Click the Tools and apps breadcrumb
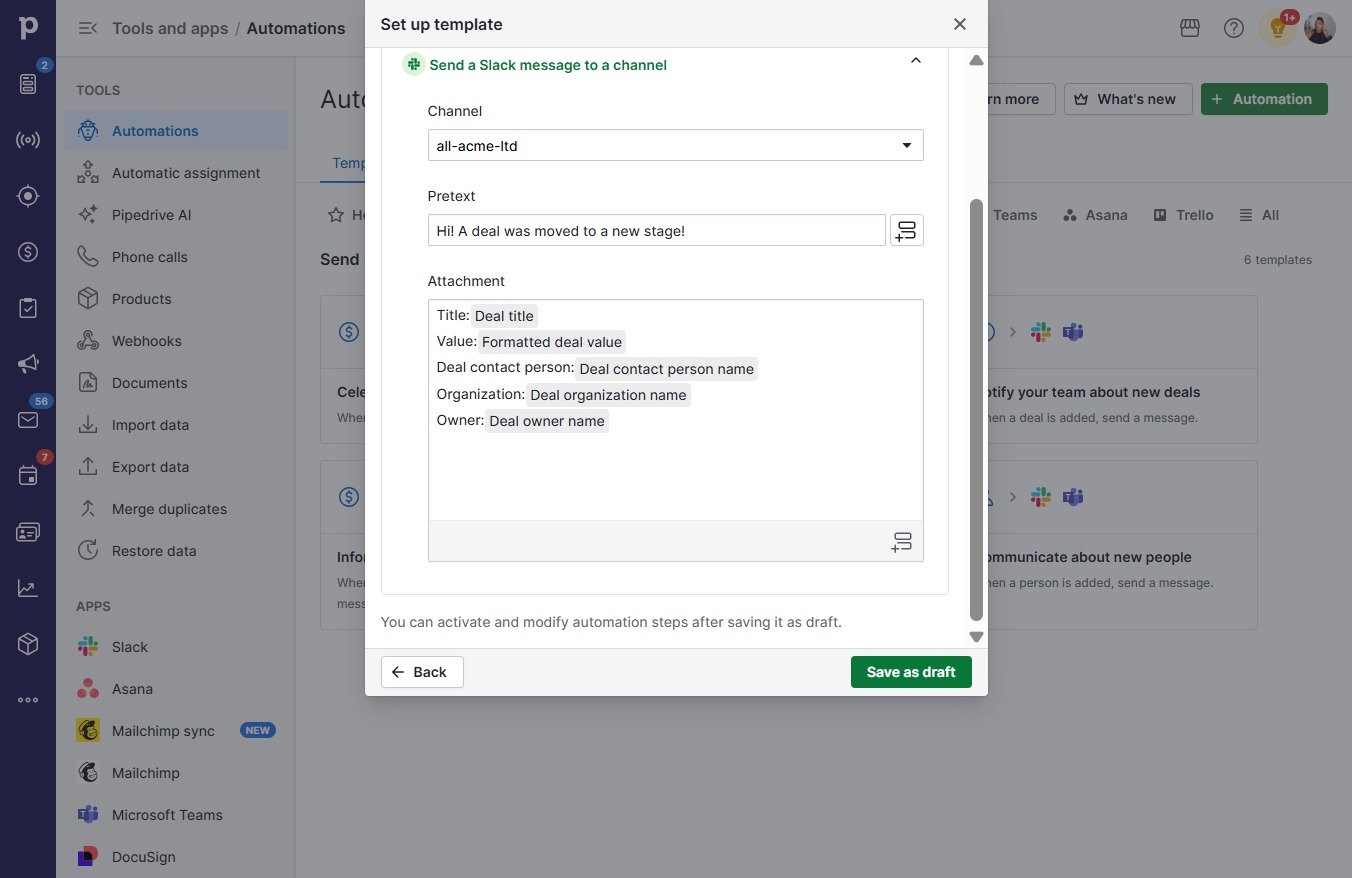 170,28
